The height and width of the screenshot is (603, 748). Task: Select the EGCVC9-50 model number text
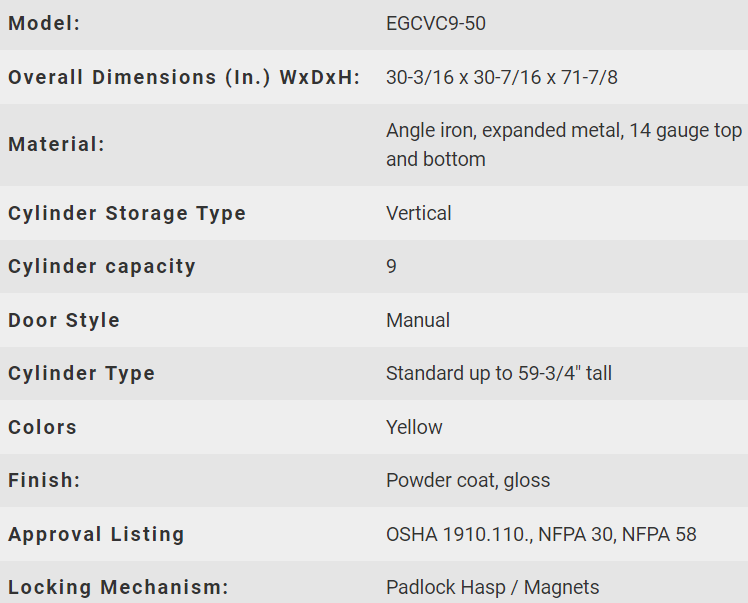(436, 23)
